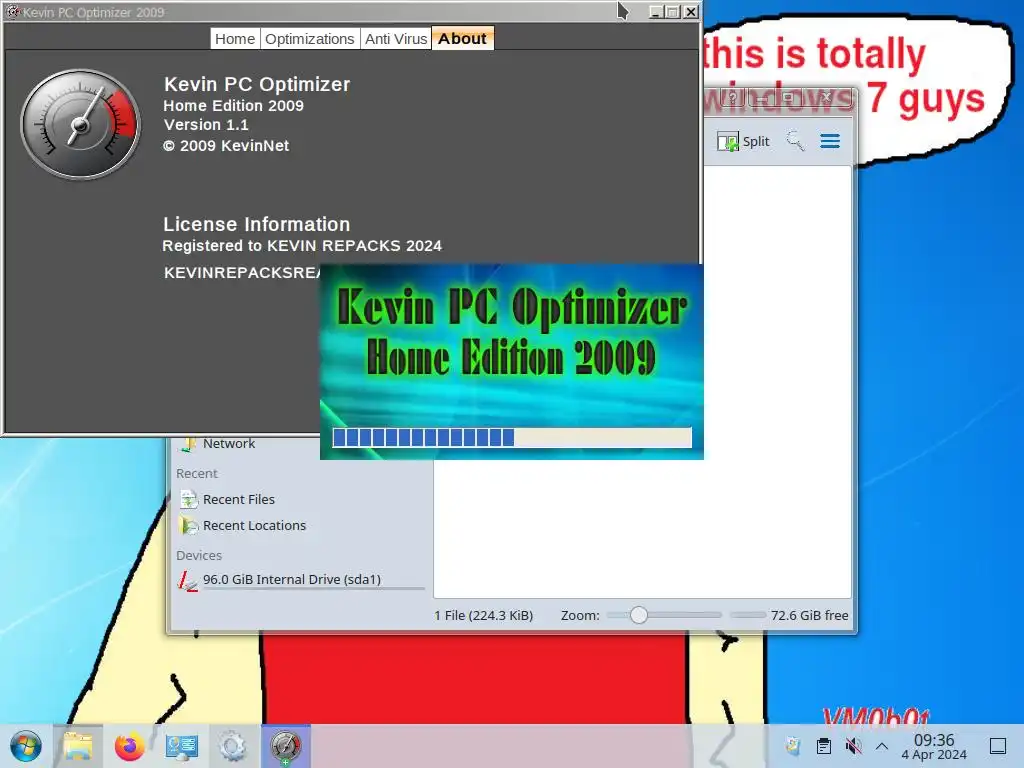Click the free space bar in status bar
Screen dimensions: 1024x768
[x=748, y=615]
